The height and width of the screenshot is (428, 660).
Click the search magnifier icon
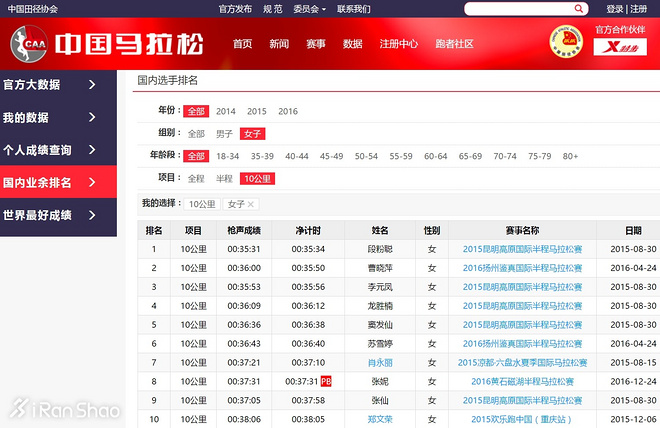point(579,8)
